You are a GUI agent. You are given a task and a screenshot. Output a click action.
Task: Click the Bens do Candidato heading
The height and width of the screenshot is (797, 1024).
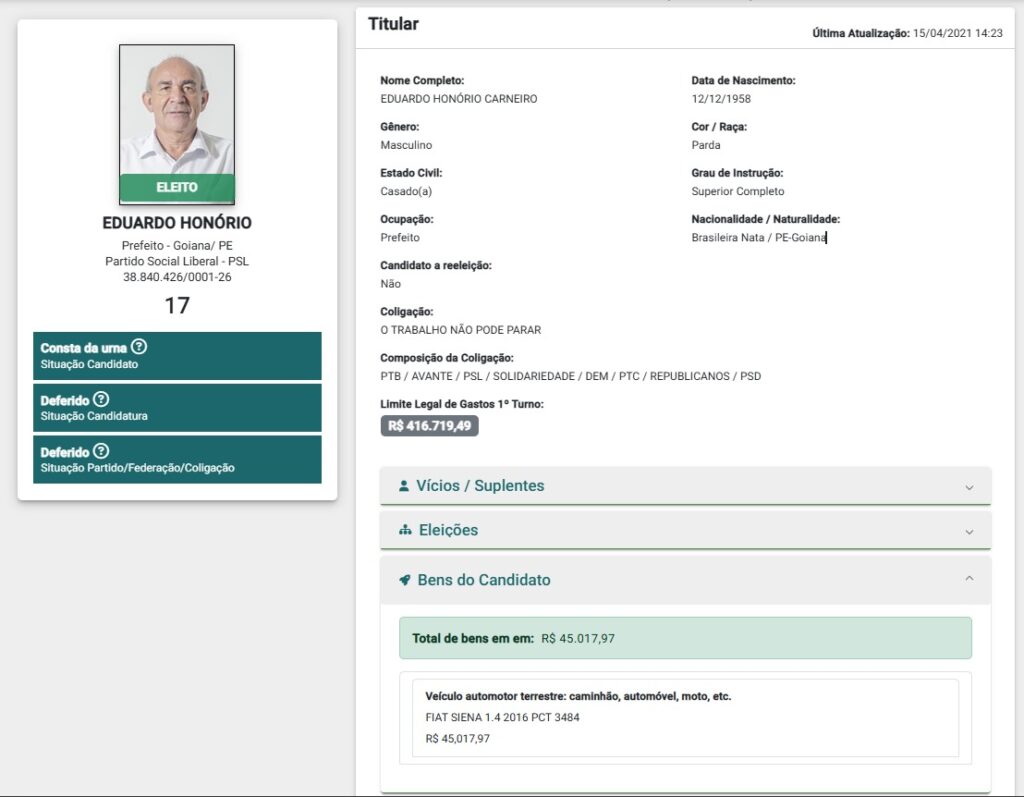[x=484, y=580]
